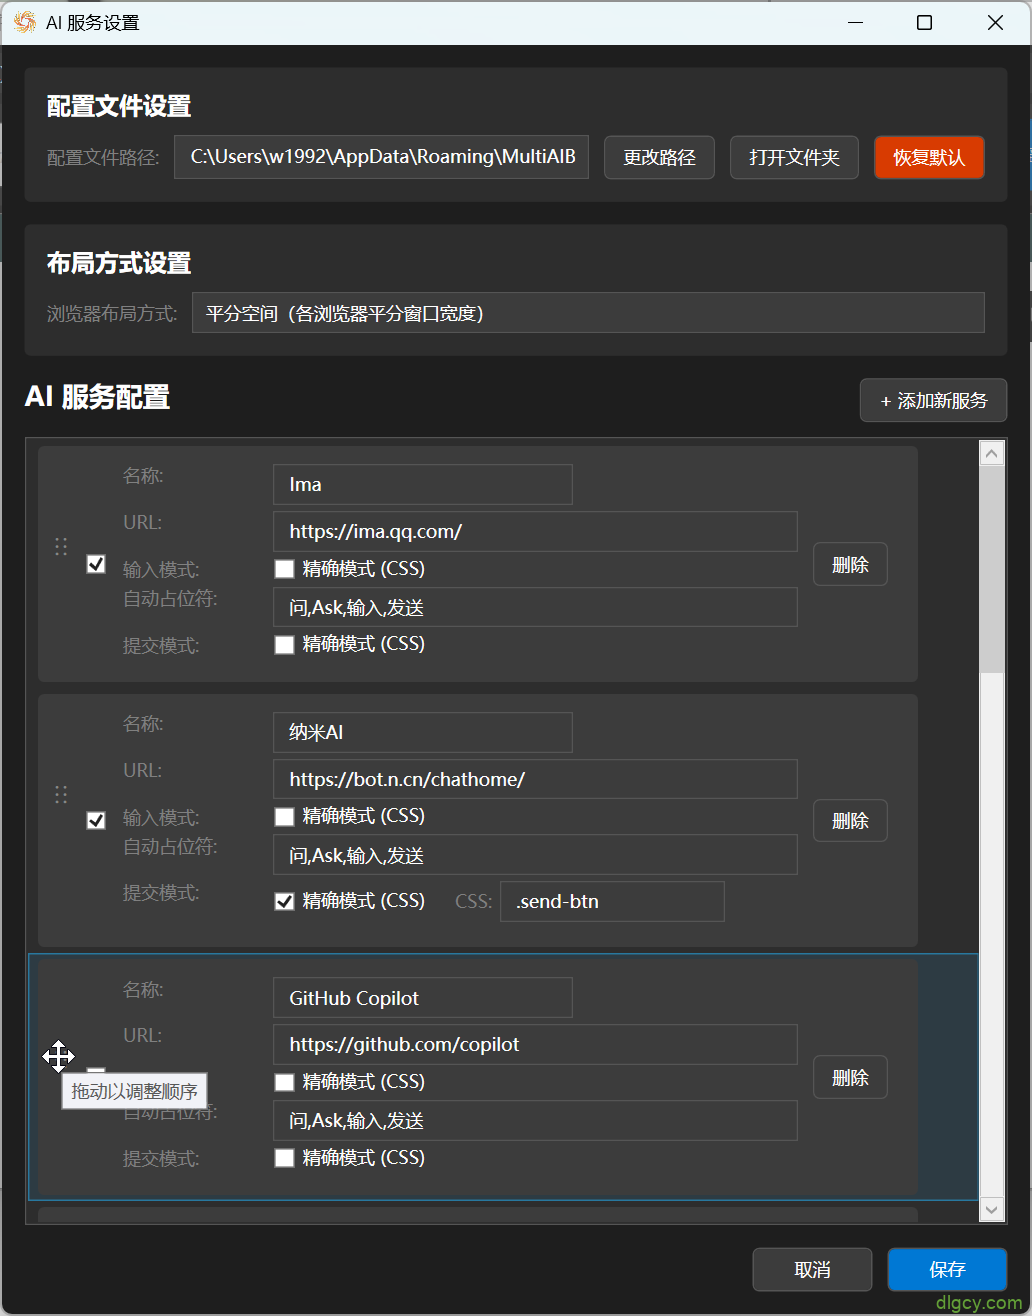Click 更改路径 to change config path
Screen dimensions: 1032x1316
659,157
